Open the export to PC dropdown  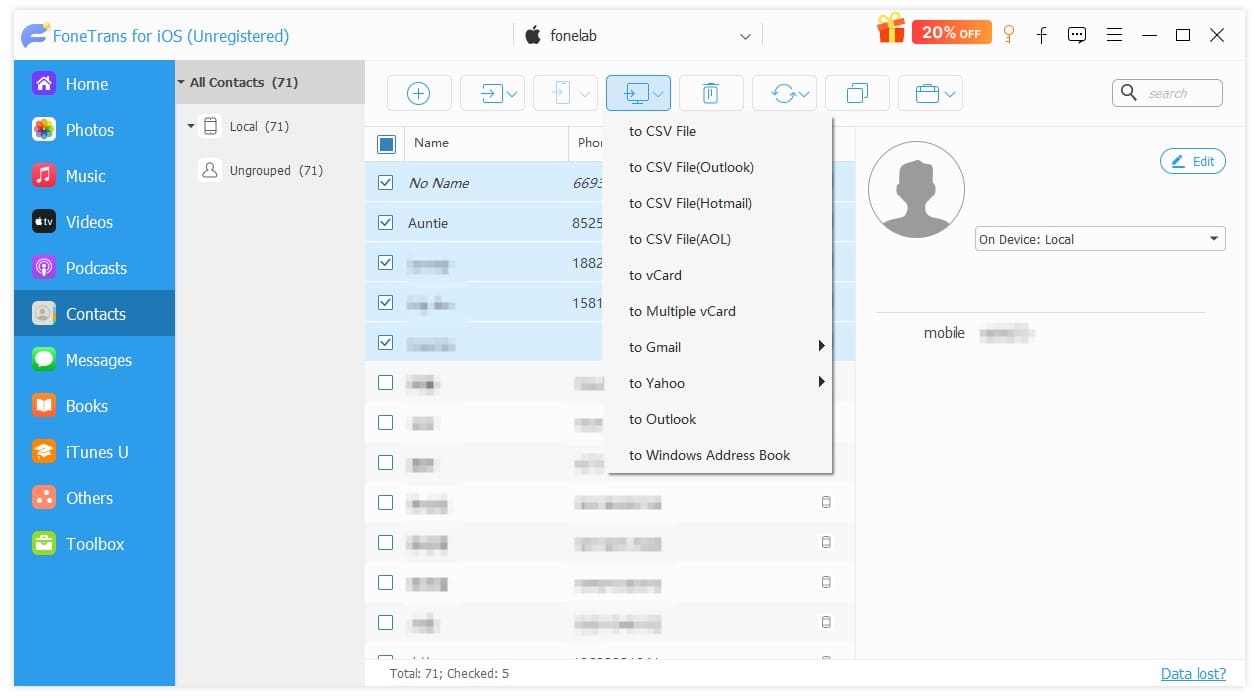[638, 93]
